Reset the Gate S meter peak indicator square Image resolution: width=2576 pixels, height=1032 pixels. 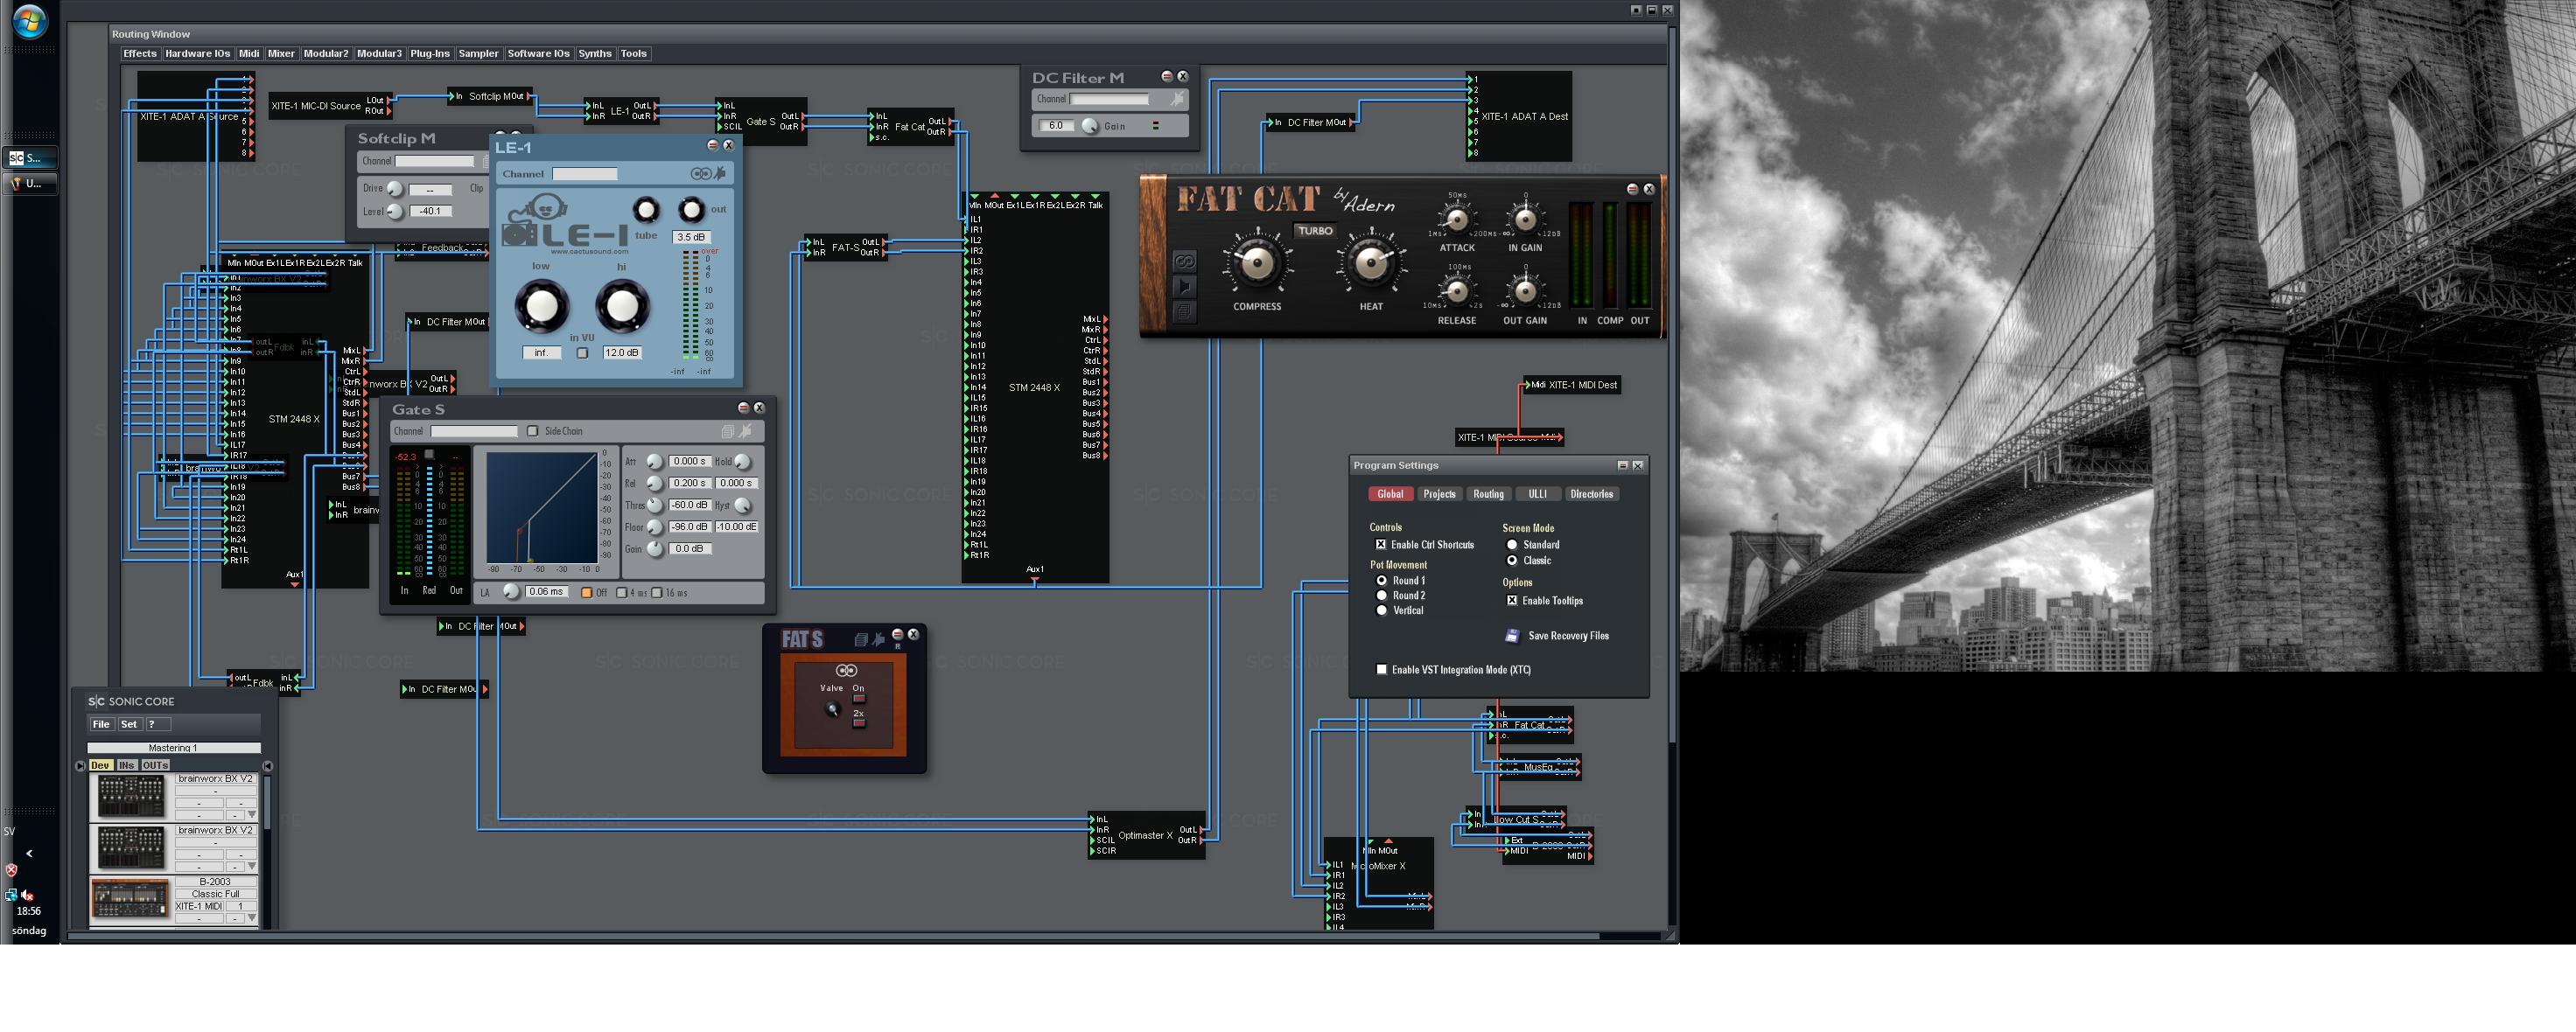(x=429, y=455)
